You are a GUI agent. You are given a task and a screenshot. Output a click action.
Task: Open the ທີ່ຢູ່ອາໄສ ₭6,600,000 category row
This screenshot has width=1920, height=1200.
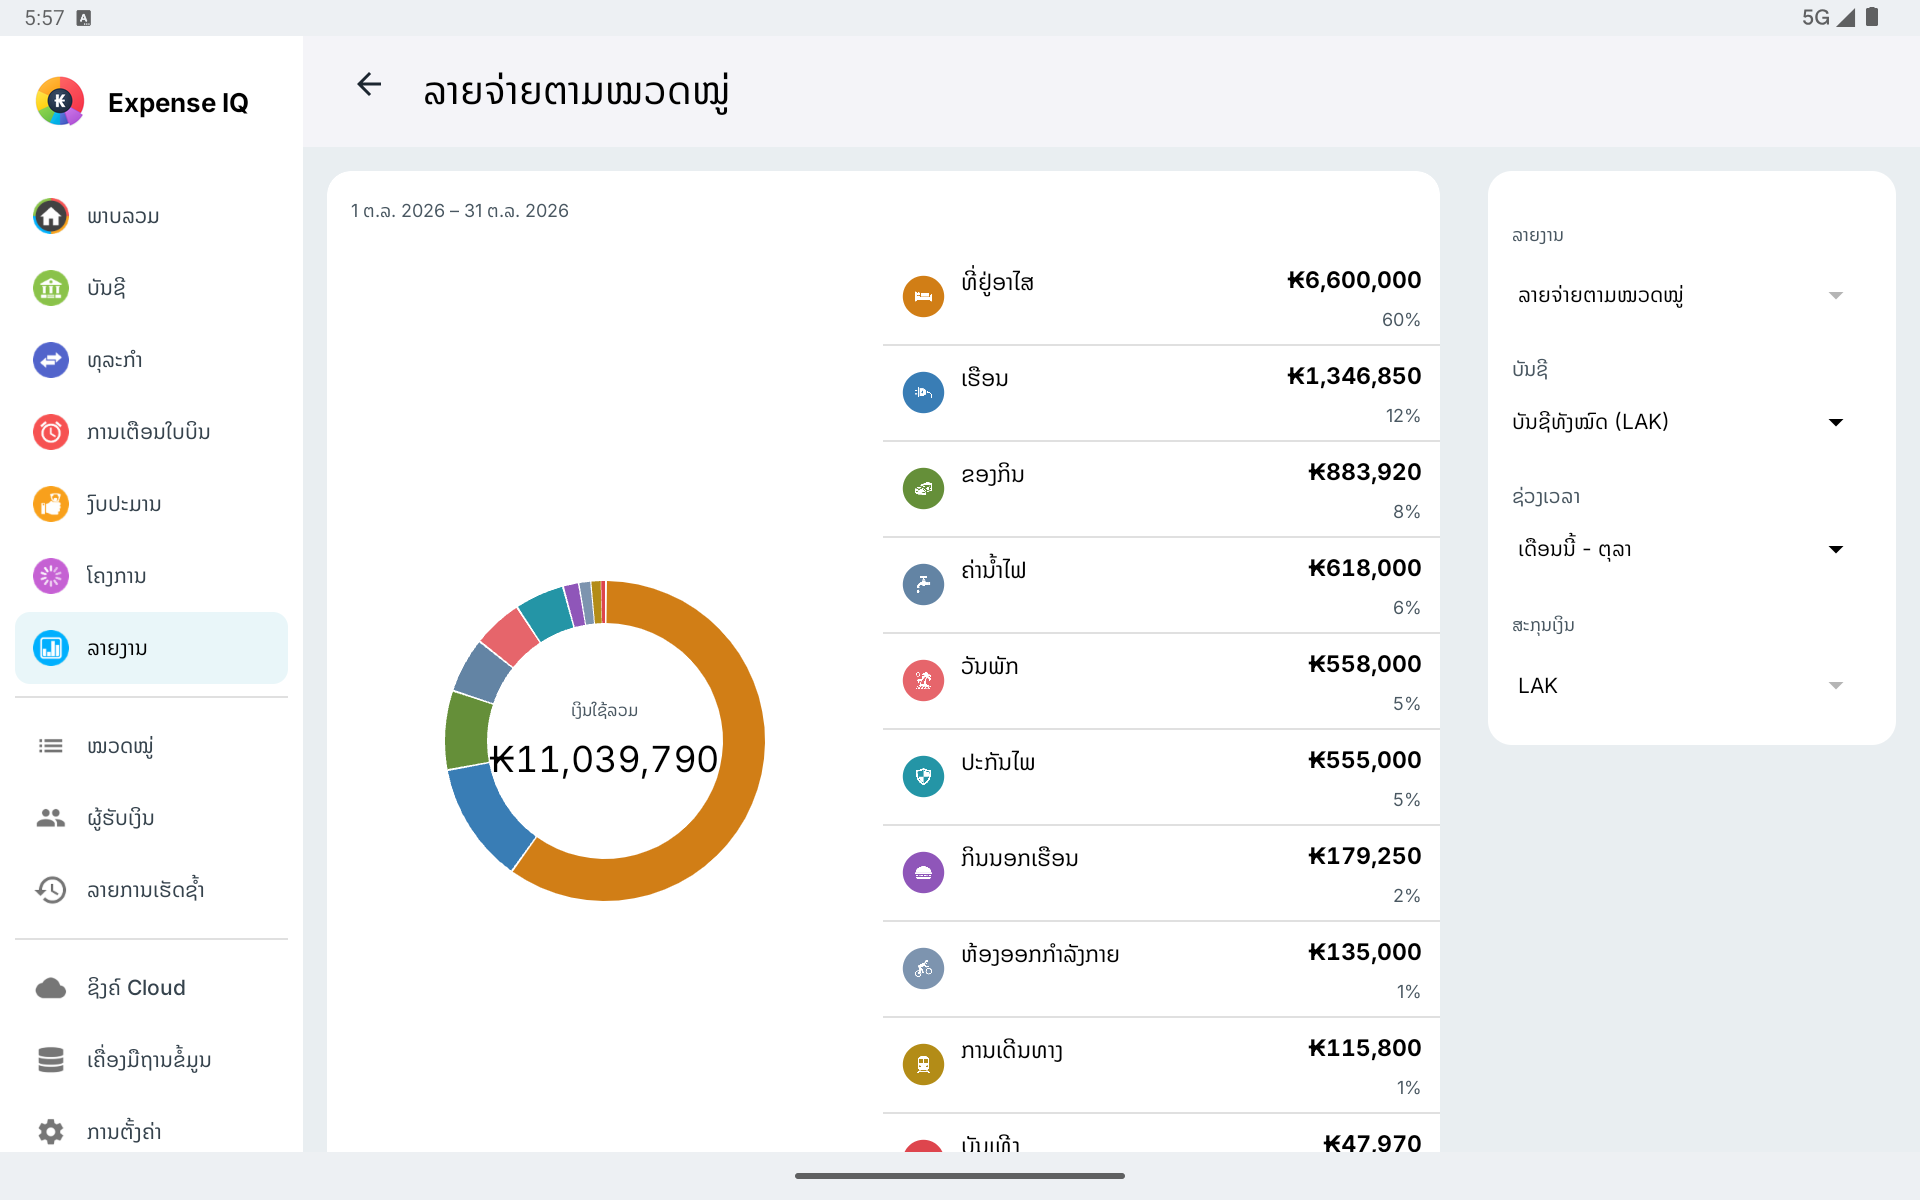tap(1161, 297)
